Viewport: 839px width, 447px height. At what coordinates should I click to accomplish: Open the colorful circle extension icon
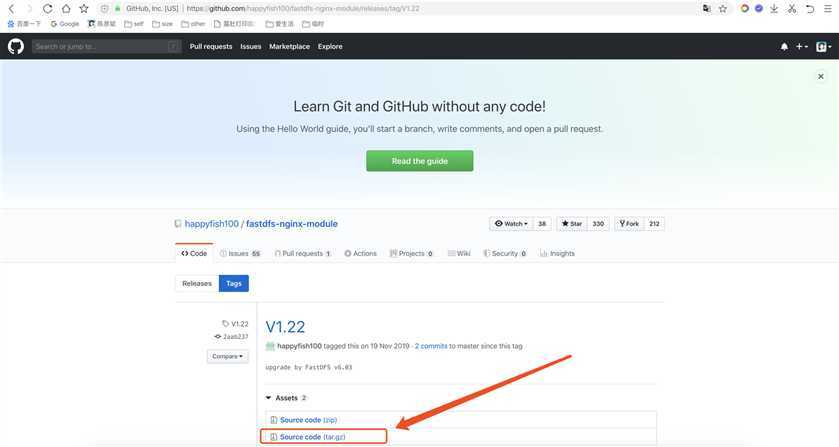tap(744, 9)
